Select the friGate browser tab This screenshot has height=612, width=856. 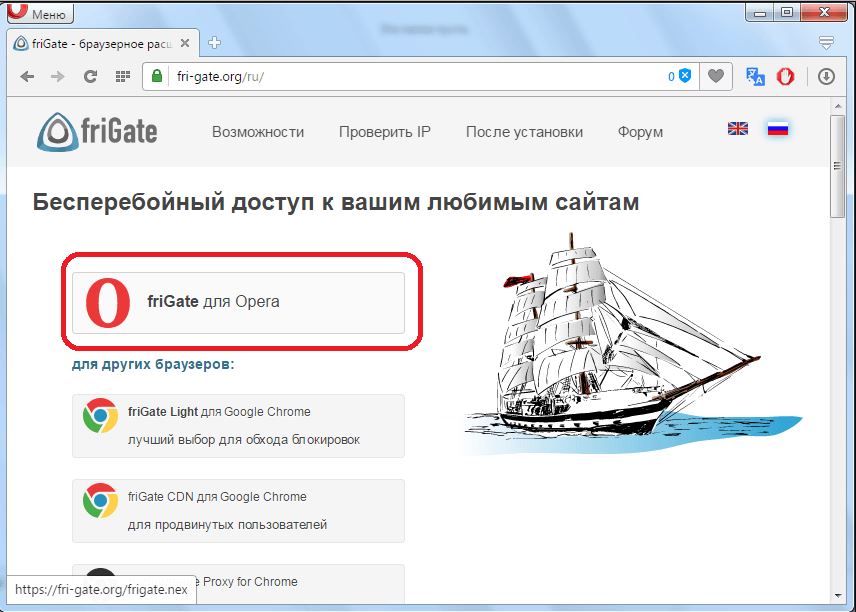click(x=104, y=43)
